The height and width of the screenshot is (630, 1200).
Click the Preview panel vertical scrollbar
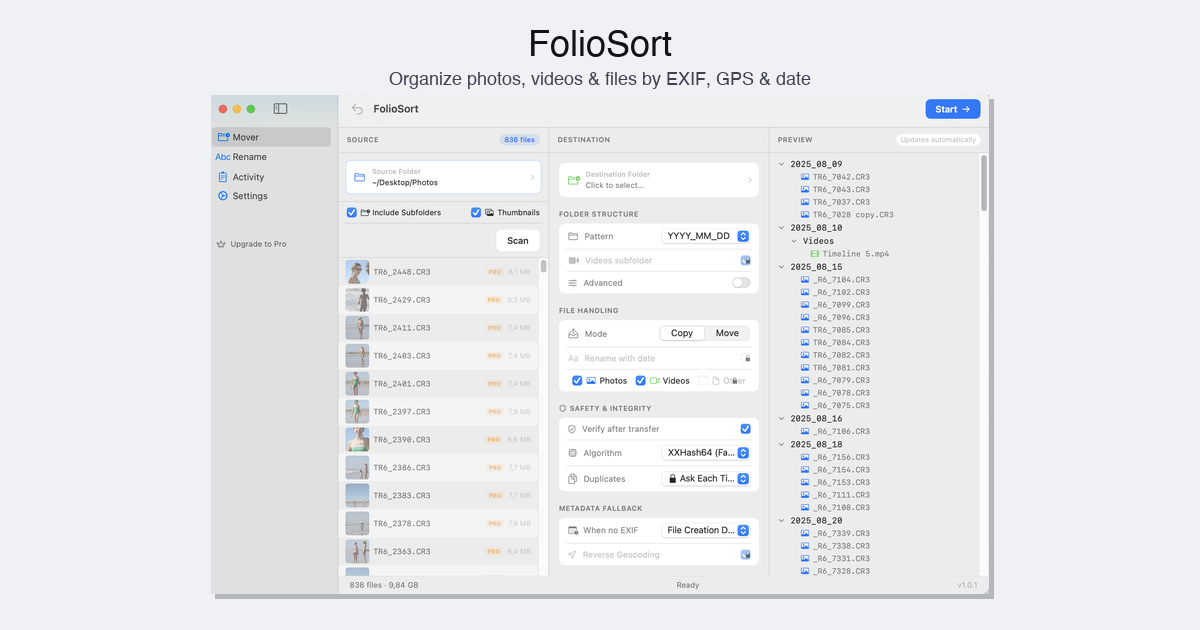point(984,182)
